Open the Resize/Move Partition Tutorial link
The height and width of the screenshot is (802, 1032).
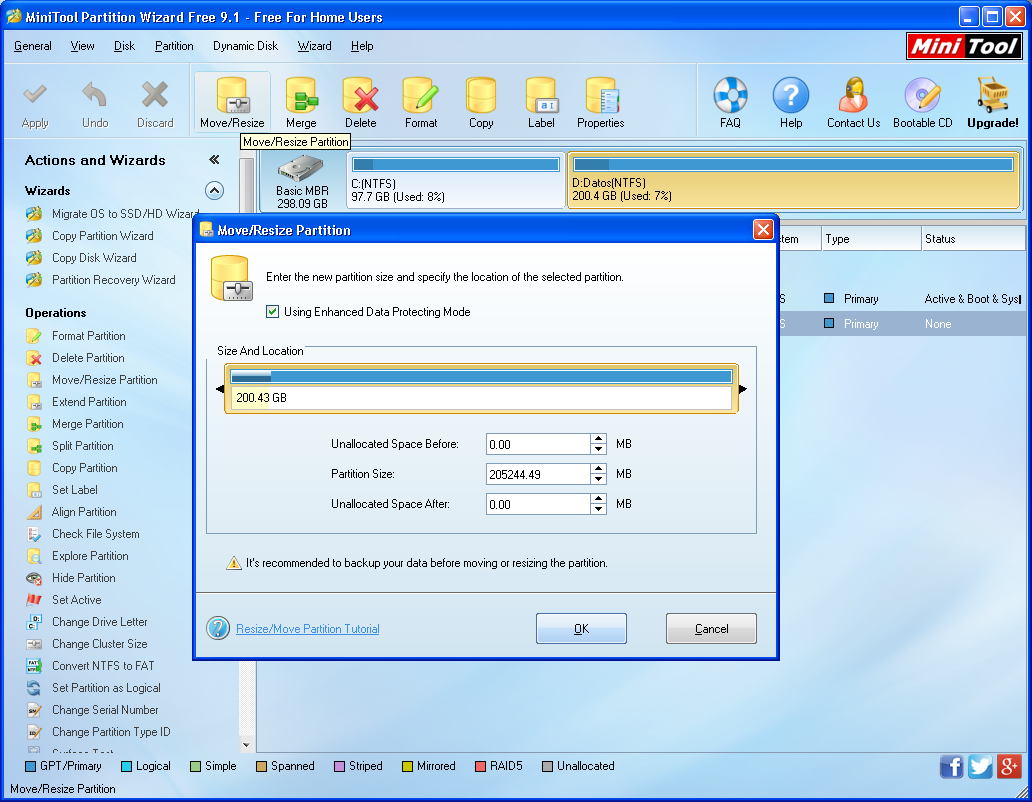[x=307, y=629]
